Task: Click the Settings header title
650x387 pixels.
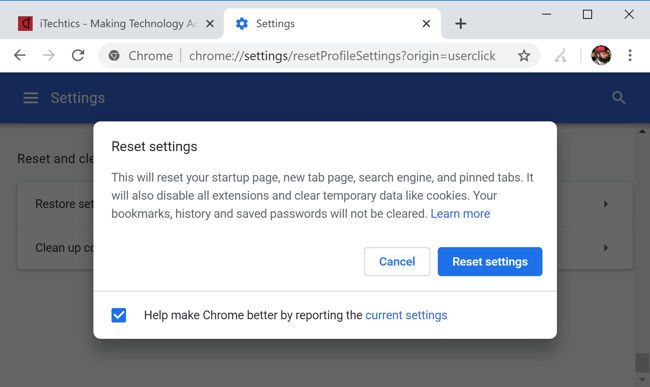Action: pyautogui.click(x=78, y=98)
